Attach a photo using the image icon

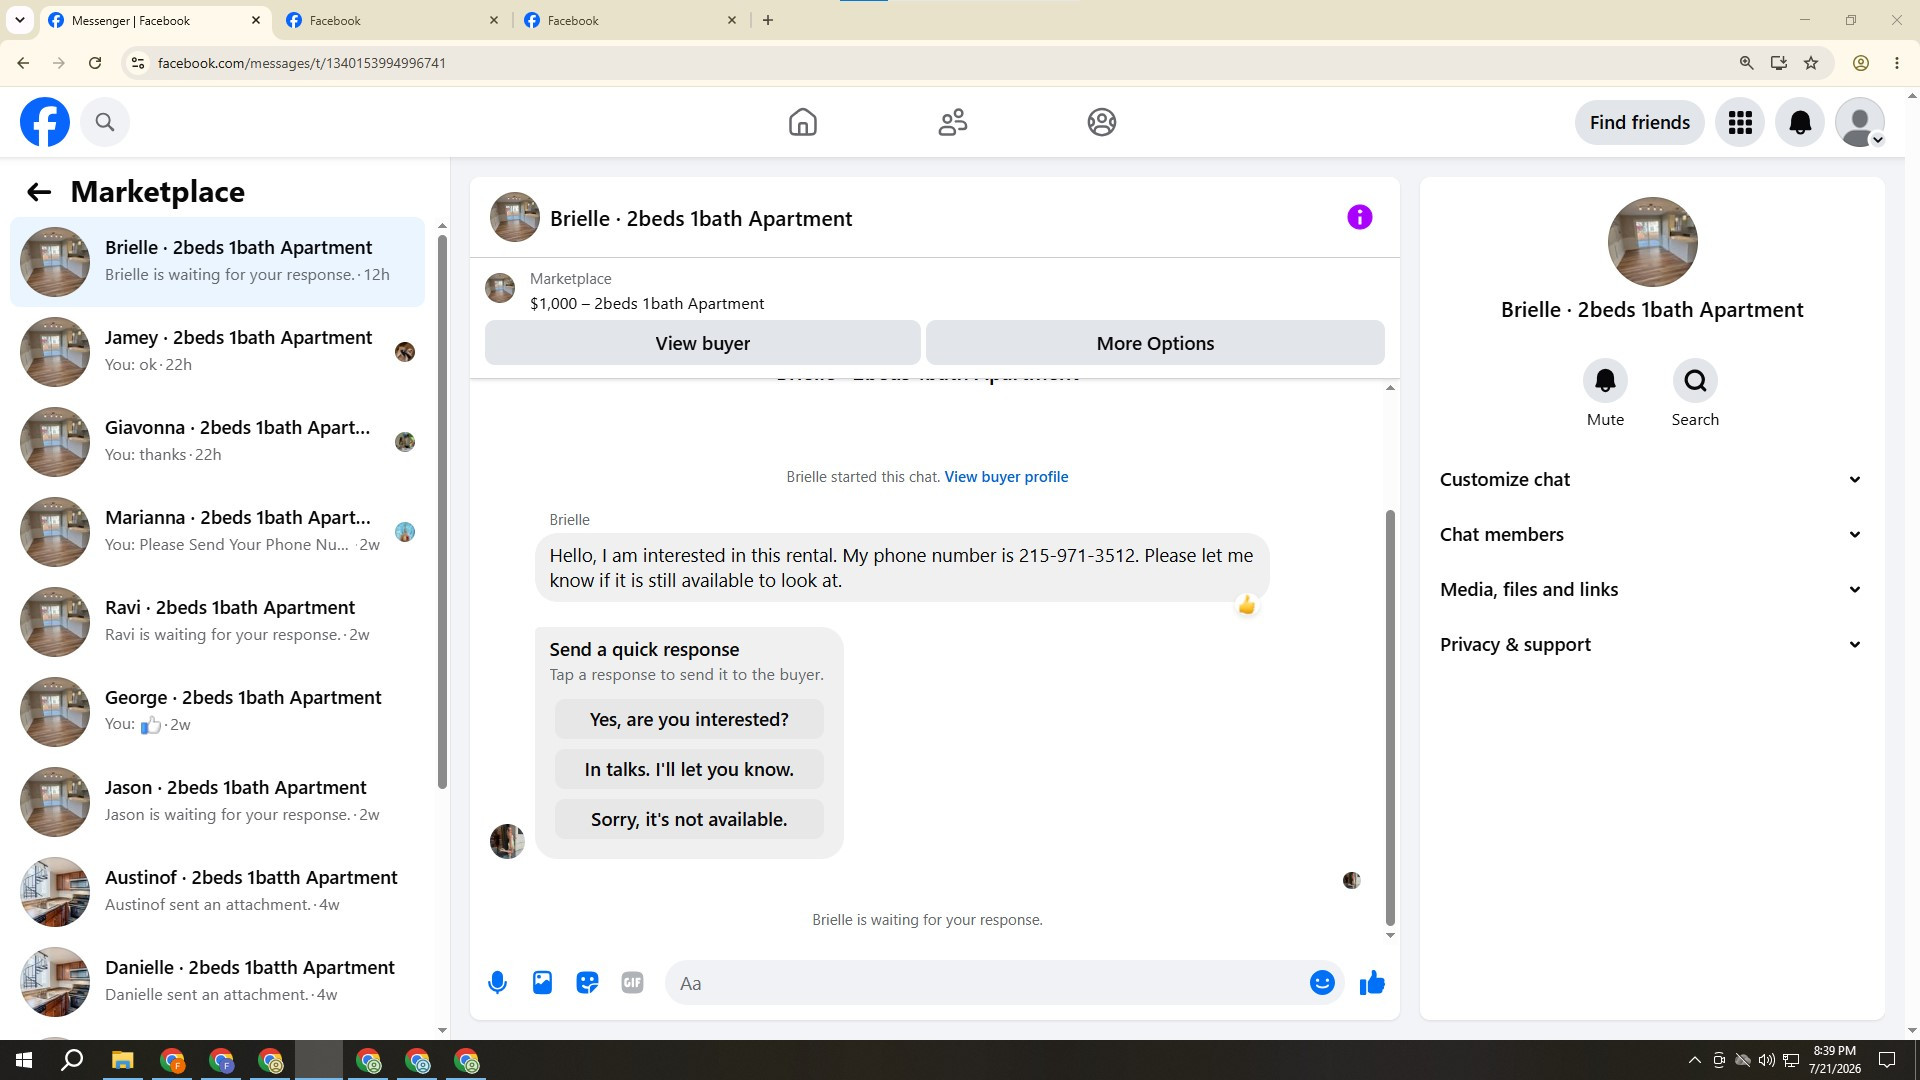[x=542, y=983]
